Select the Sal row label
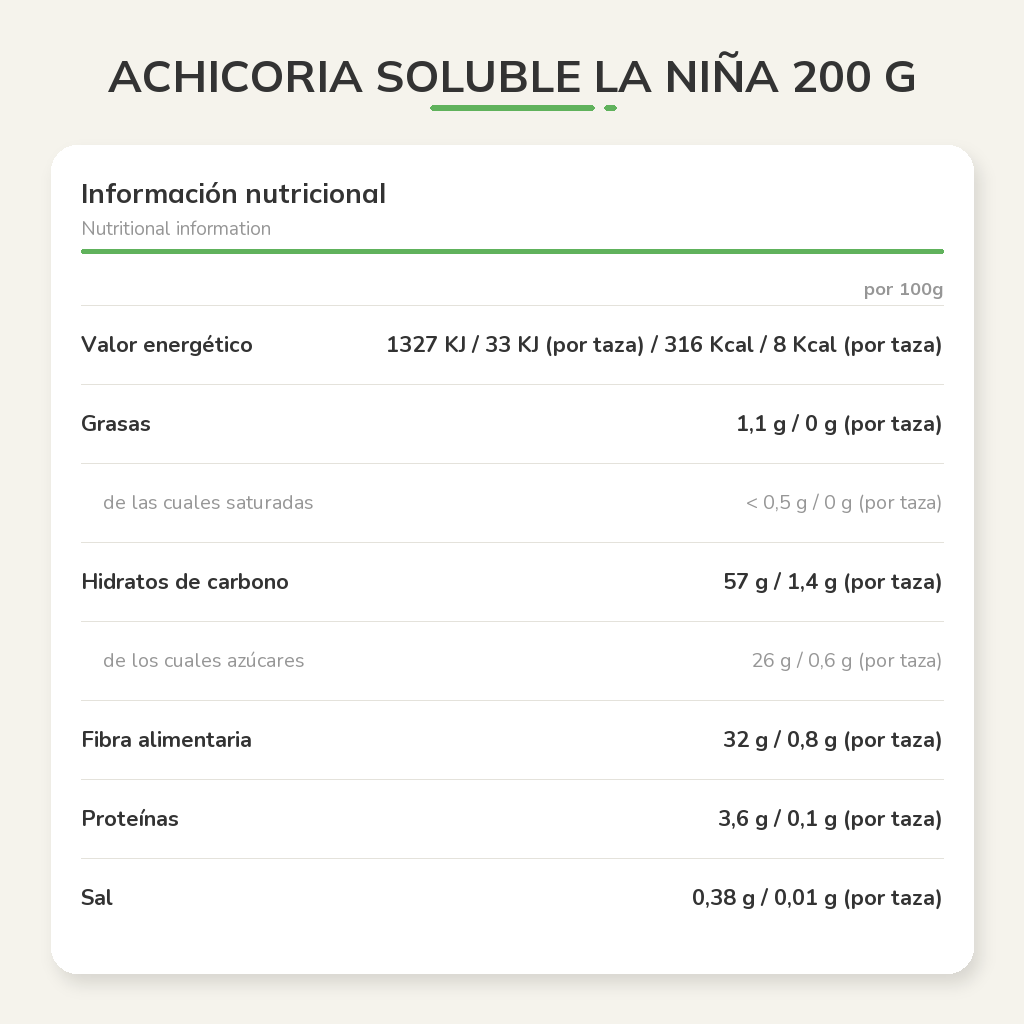The height and width of the screenshot is (1024, 1024). click(x=97, y=898)
